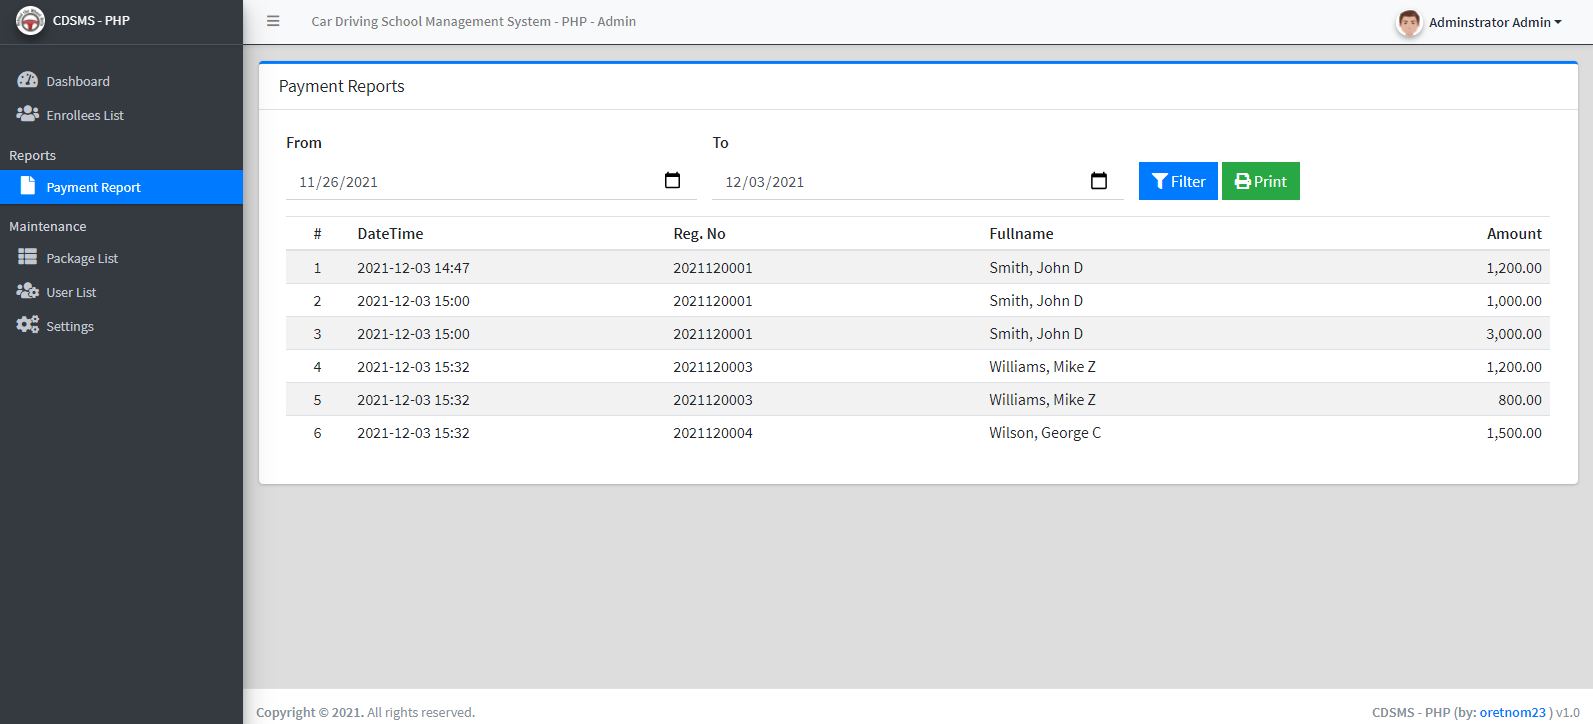1593x724 pixels.
Task: Click the CDSMS - PHP brand link
Action: 91,20
